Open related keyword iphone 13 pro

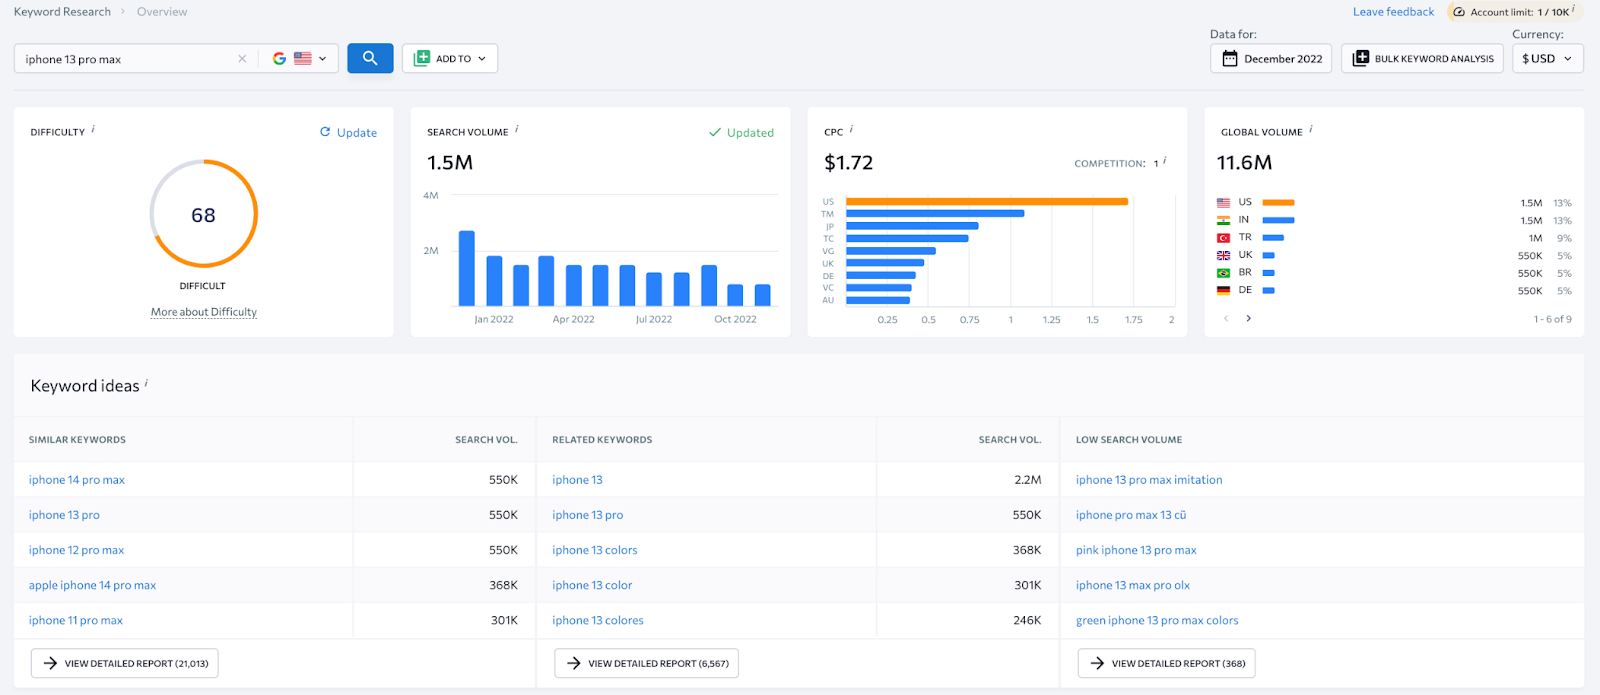tap(587, 515)
